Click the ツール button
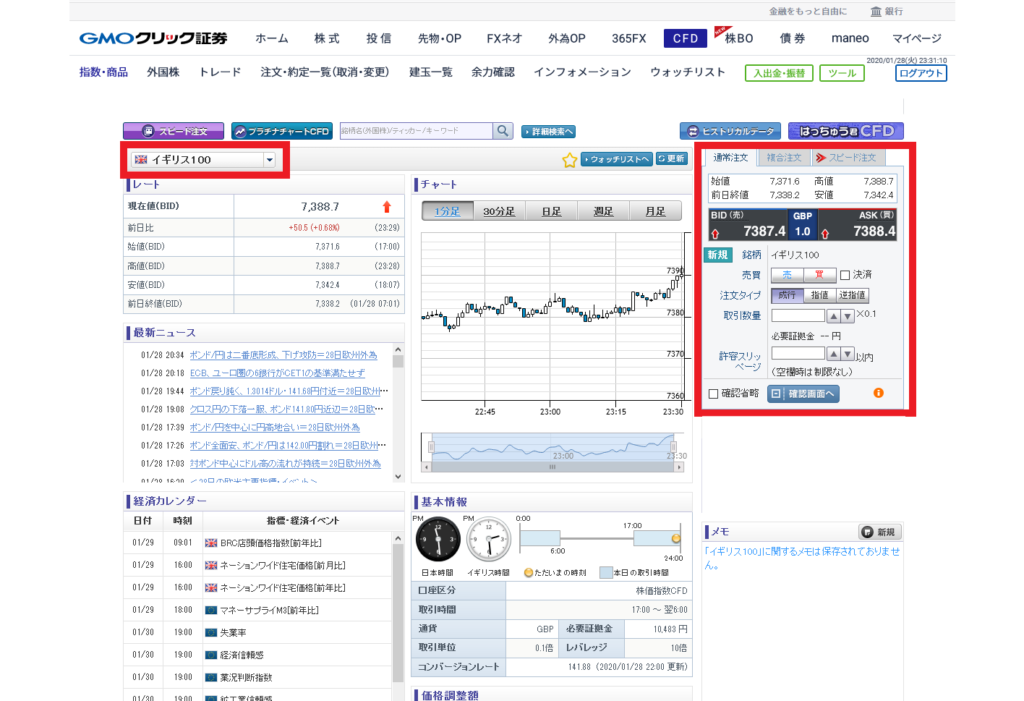The height and width of the screenshot is (701, 1024). 842,73
